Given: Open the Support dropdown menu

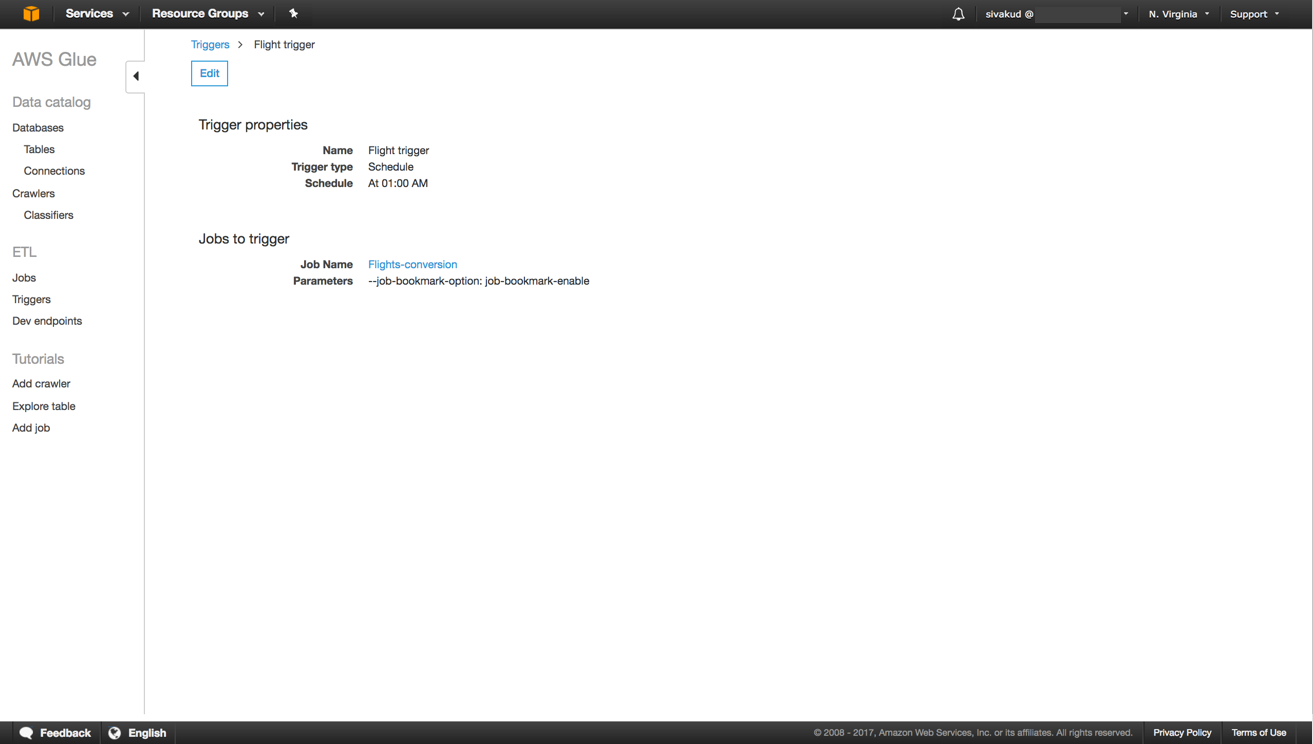Looking at the screenshot, I should coord(1254,14).
